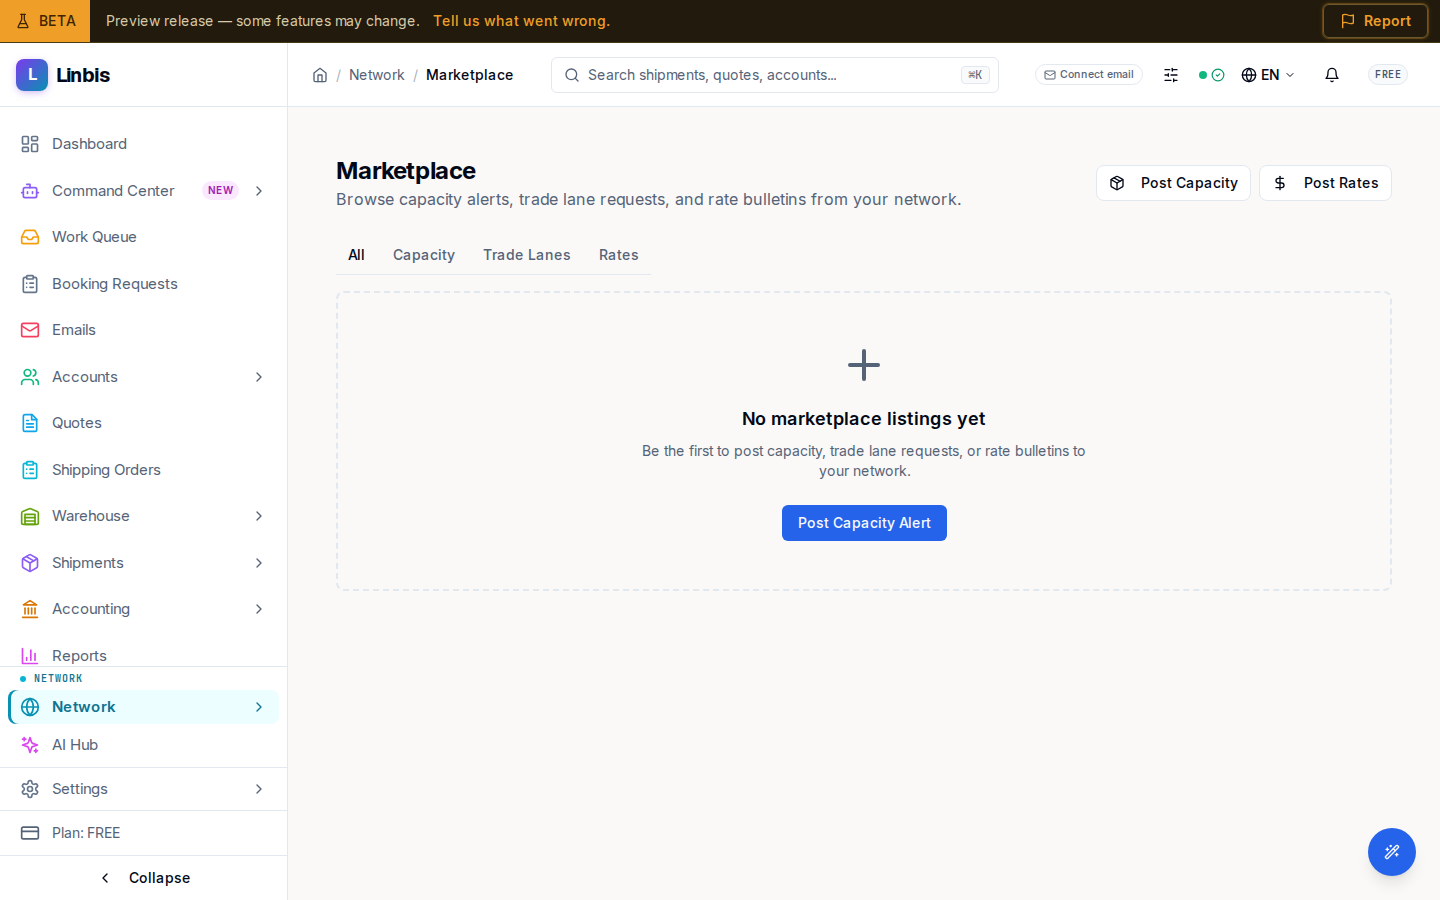Click the Report button in beta banner
The height and width of the screenshot is (900, 1440).
[1375, 21]
